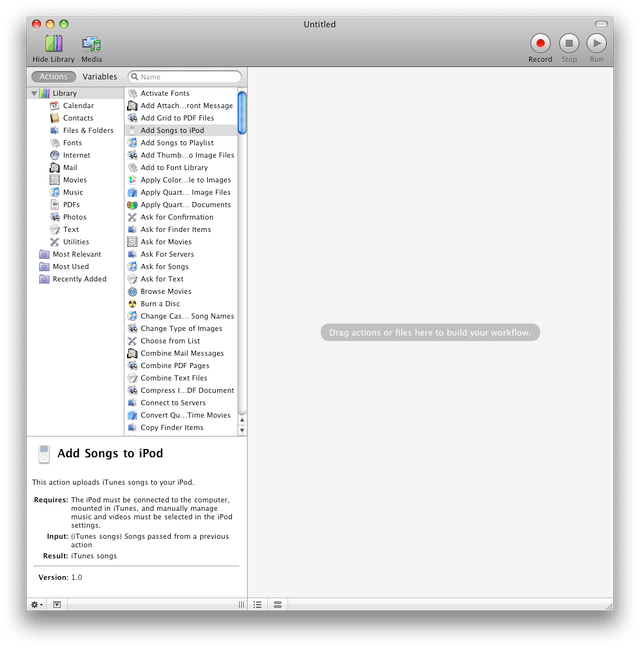
Task: Select Fonts category icon
Action: (54, 143)
